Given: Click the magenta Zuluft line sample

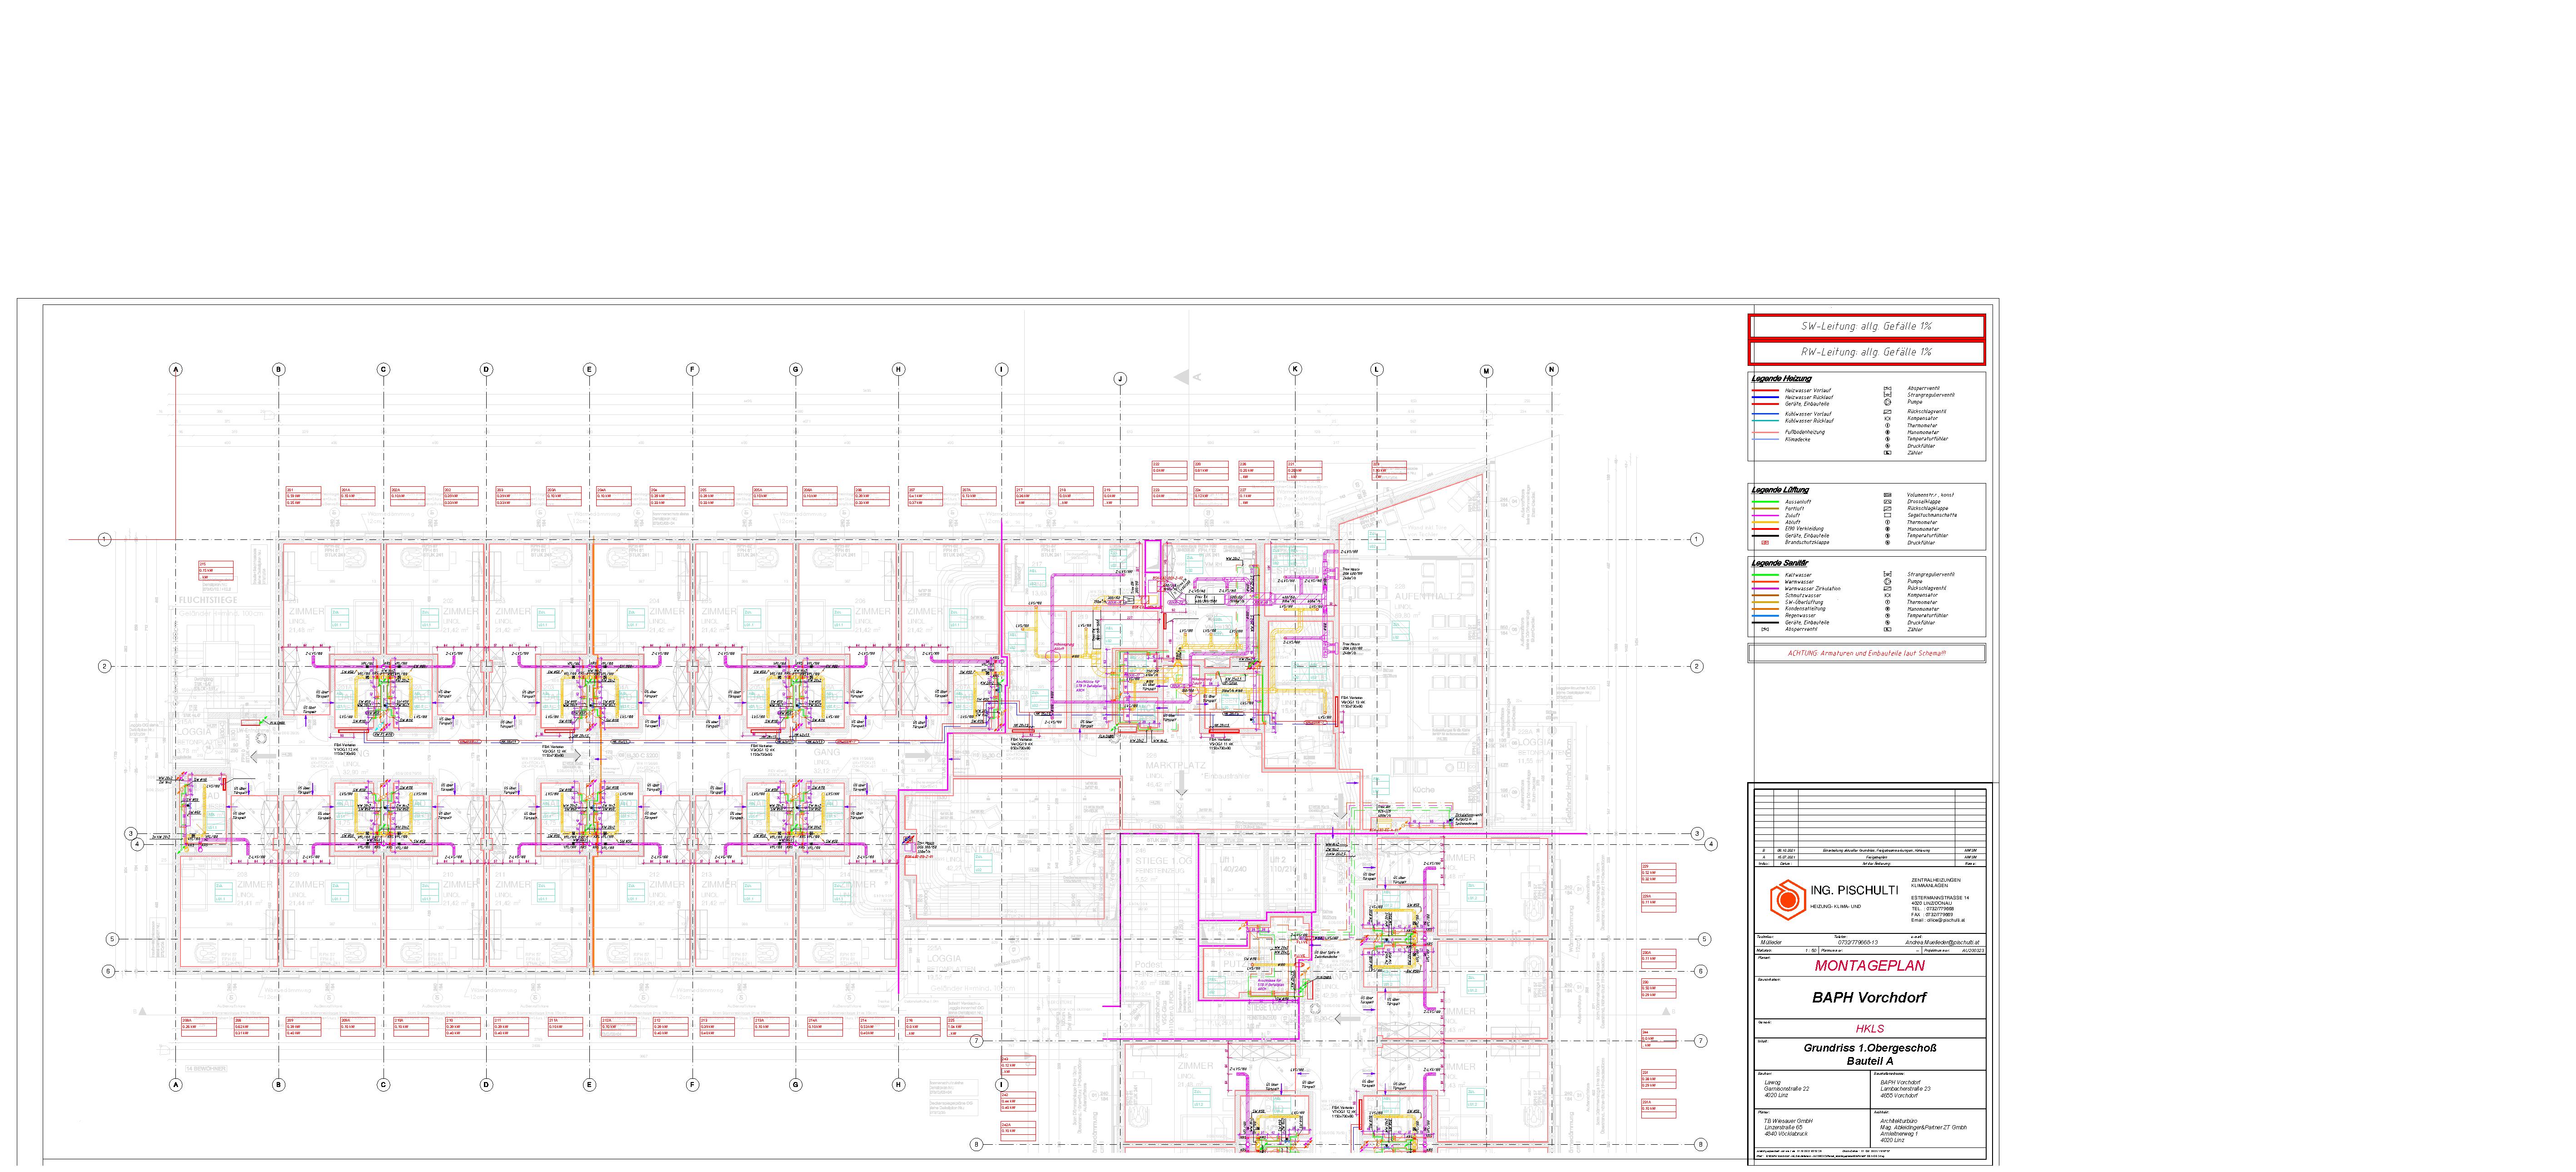Looking at the screenshot, I should coord(1765,515).
